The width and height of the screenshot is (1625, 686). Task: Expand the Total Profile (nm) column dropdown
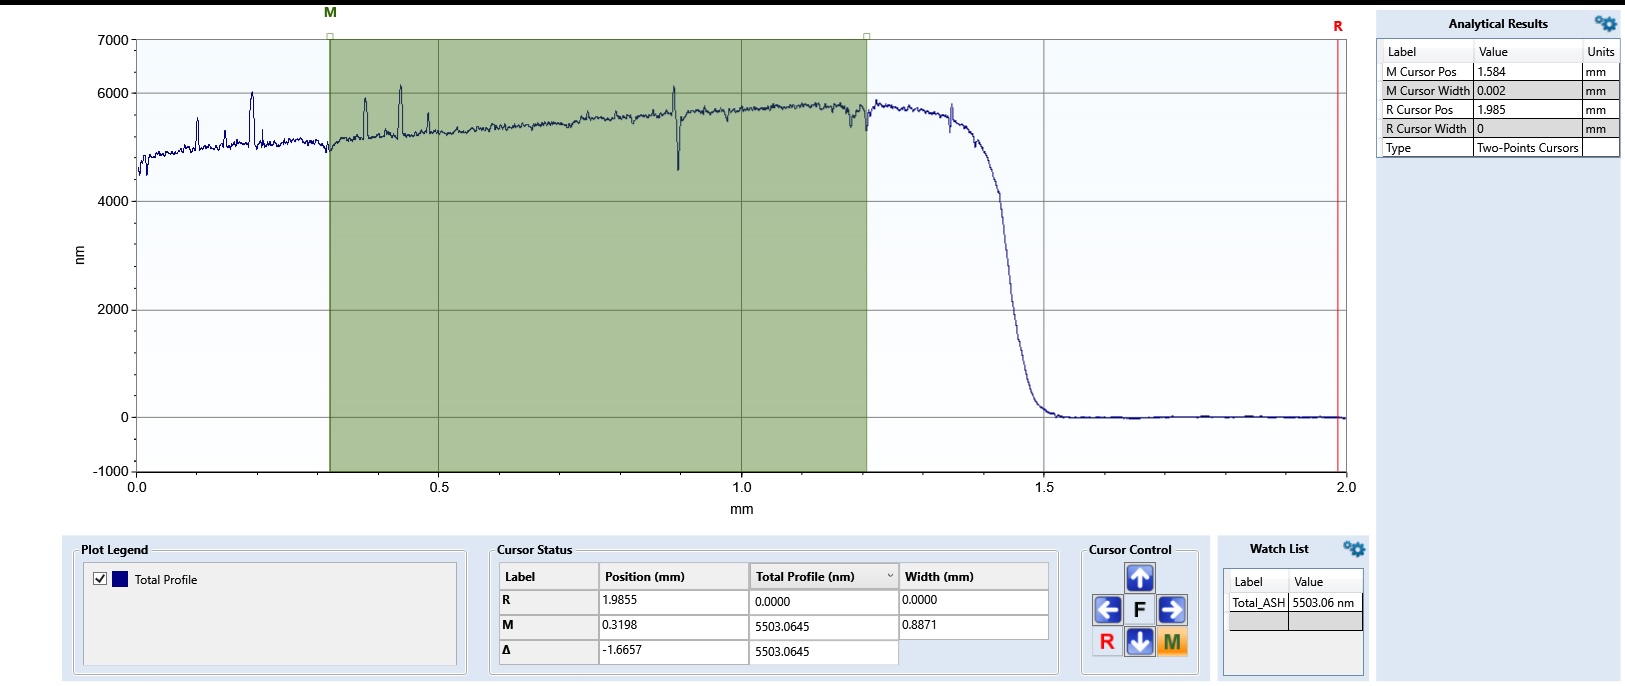click(889, 576)
